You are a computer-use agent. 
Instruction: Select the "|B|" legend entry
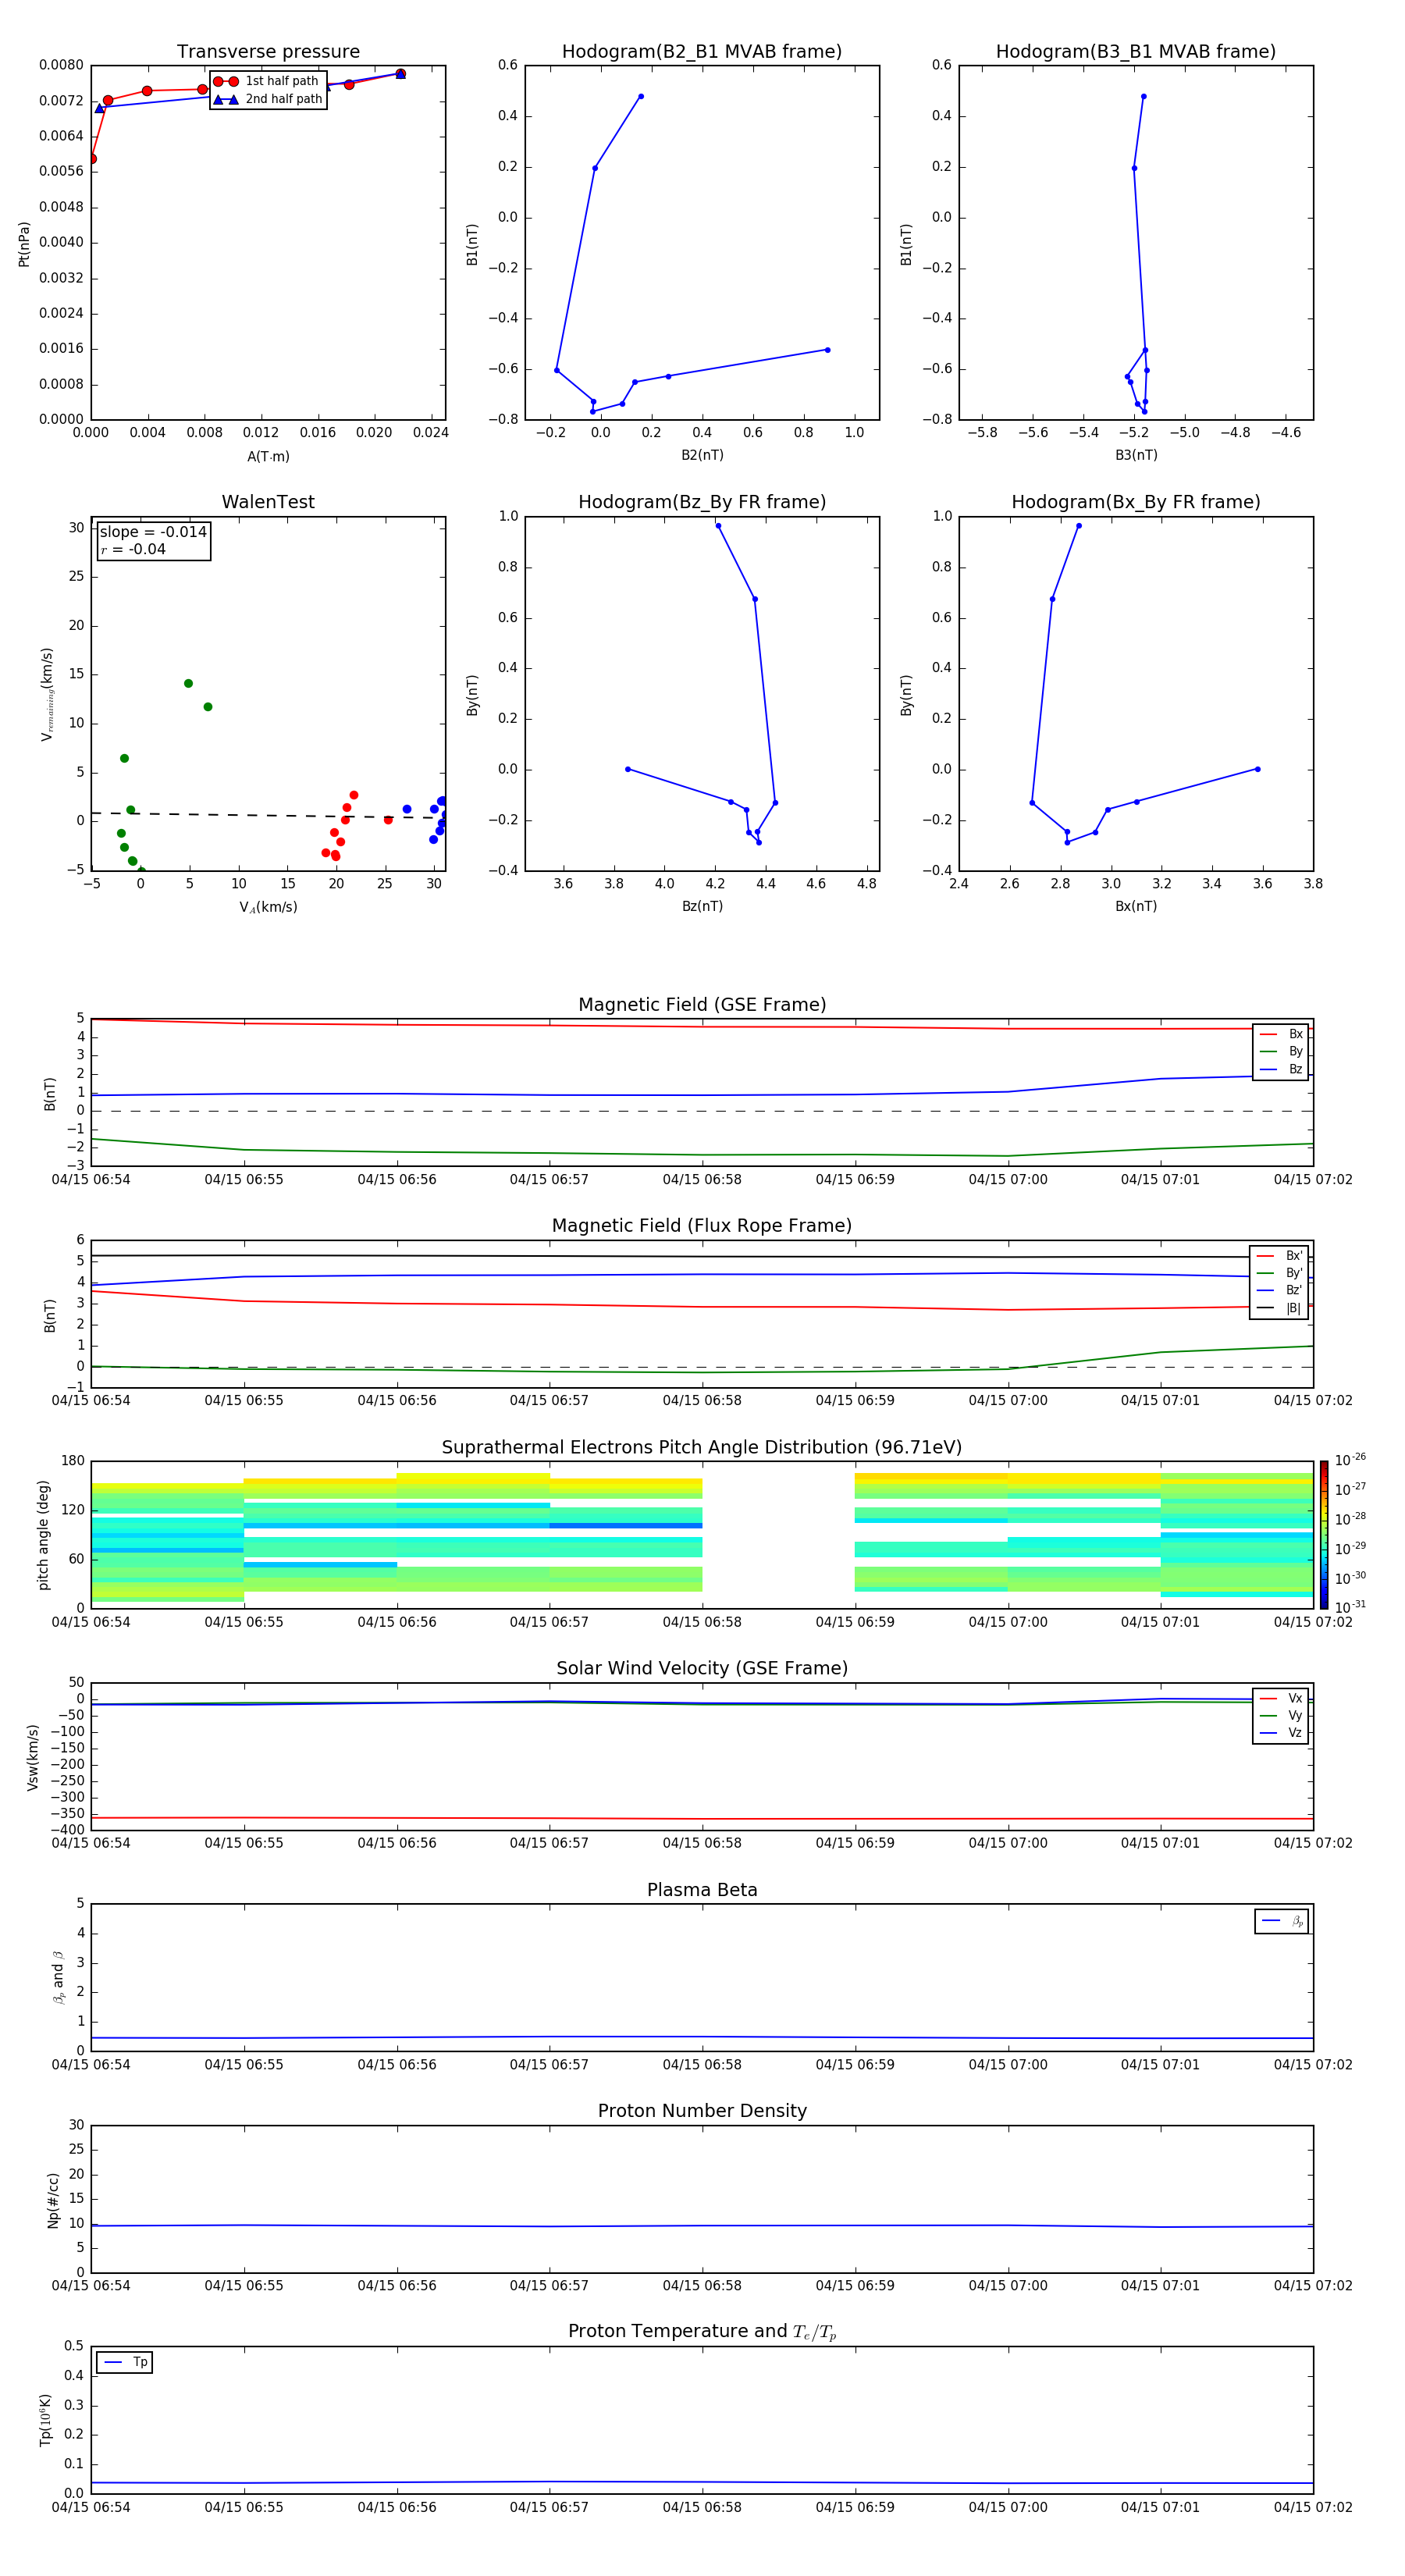[x=1279, y=1308]
